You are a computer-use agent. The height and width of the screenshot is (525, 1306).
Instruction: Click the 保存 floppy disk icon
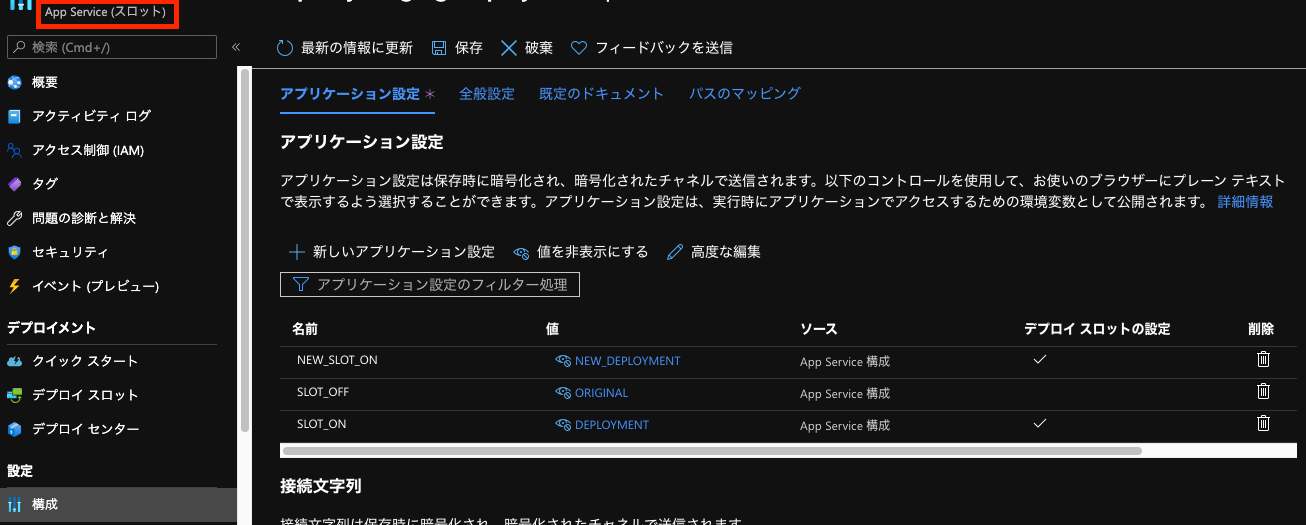(438, 47)
